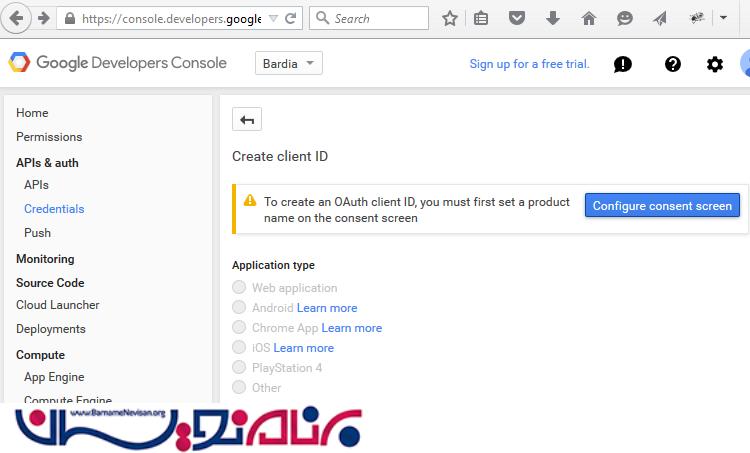The height and width of the screenshot is (453, 750).
Task: Open Credentials in the sidebar
Action: [54, 209]
